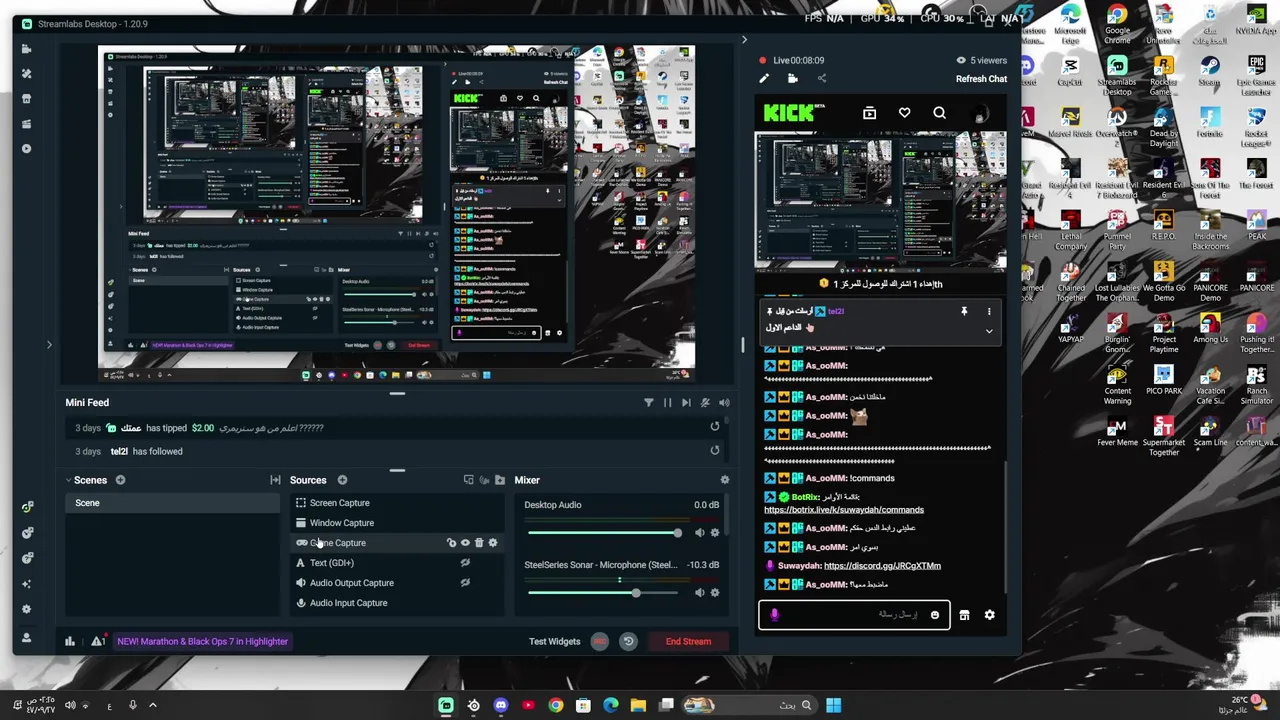
Task: Click the End Stream button
Action: tap(688, 641)
